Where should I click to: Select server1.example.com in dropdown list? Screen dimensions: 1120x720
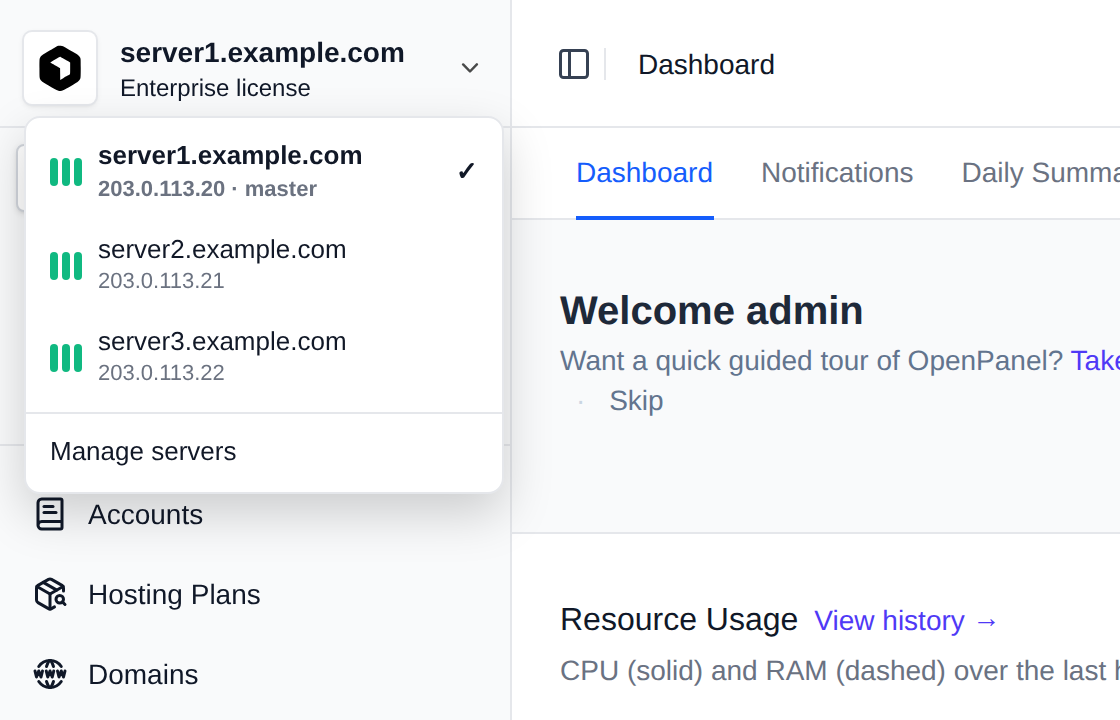pos(264,171)
